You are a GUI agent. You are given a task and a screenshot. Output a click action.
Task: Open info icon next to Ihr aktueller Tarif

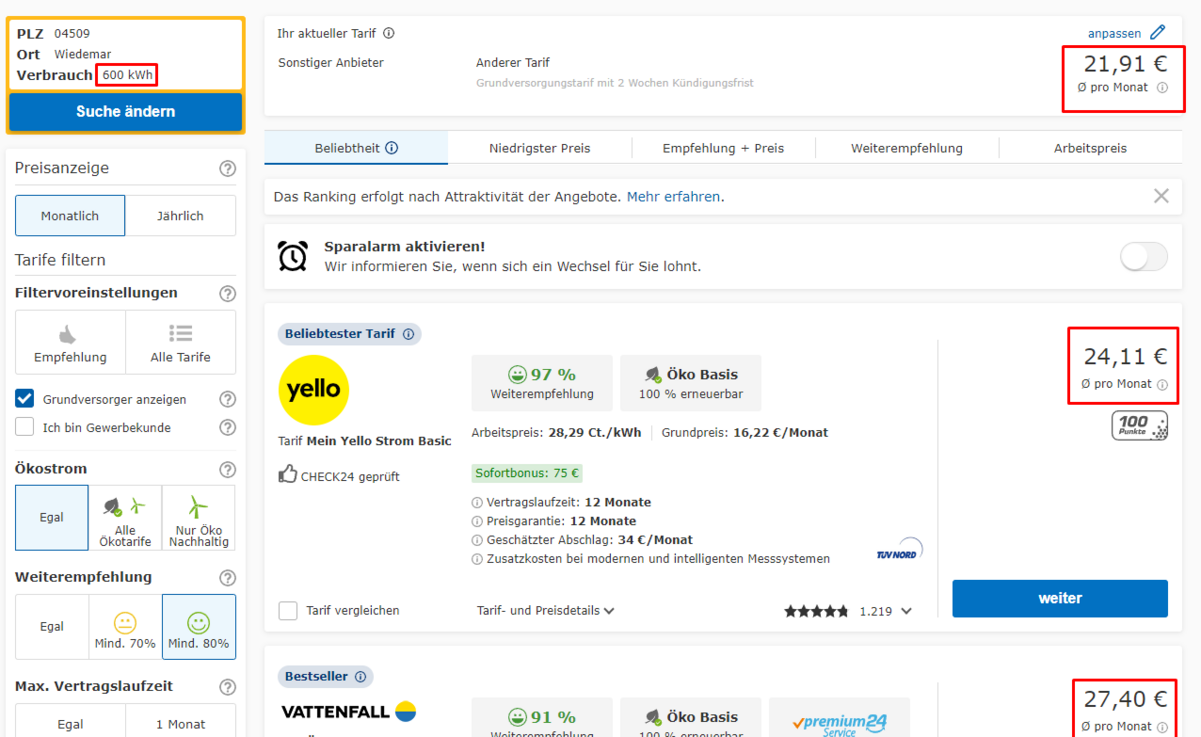pos(389,33)
